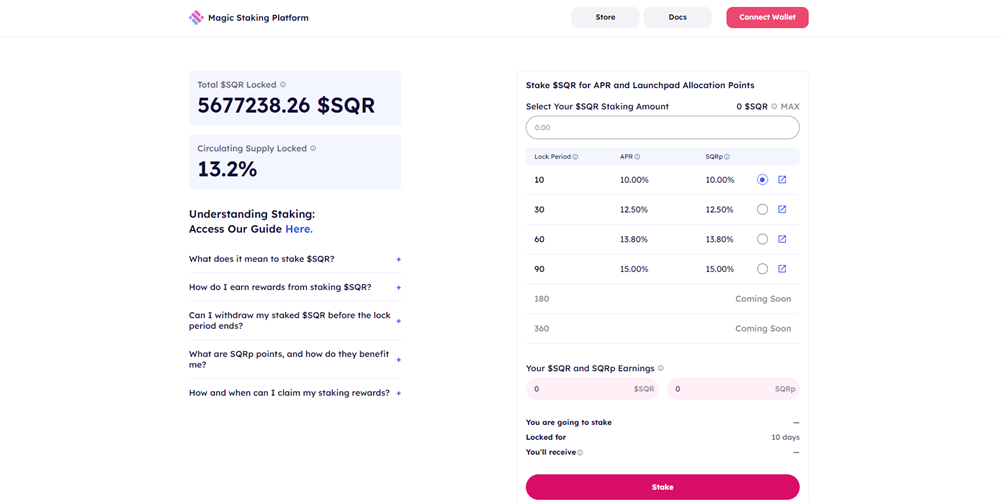Viewport: 1004px width, 503px height.
Task: Click the Magic Staking Platform logo icon
Action: coord(196,18)
